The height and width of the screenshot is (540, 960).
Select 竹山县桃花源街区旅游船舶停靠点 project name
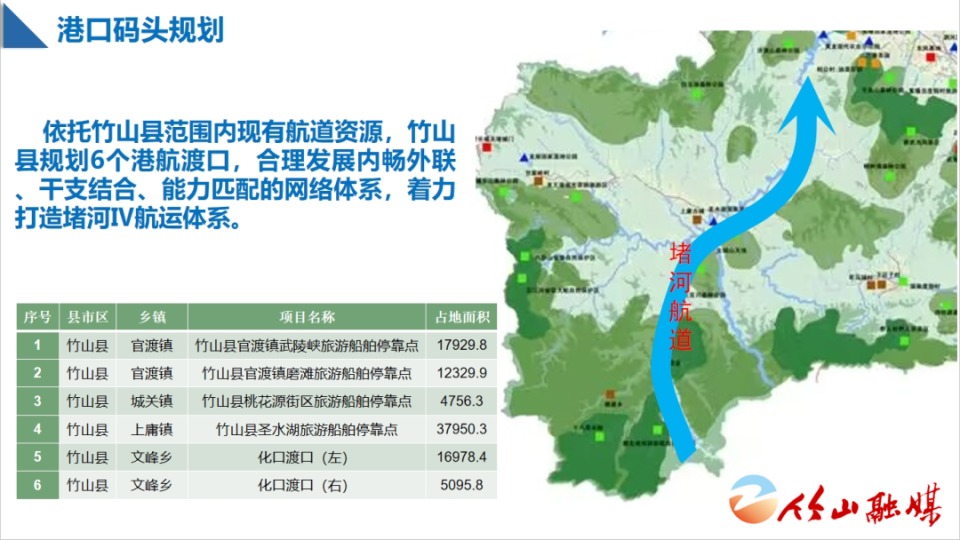click(307, 402)
